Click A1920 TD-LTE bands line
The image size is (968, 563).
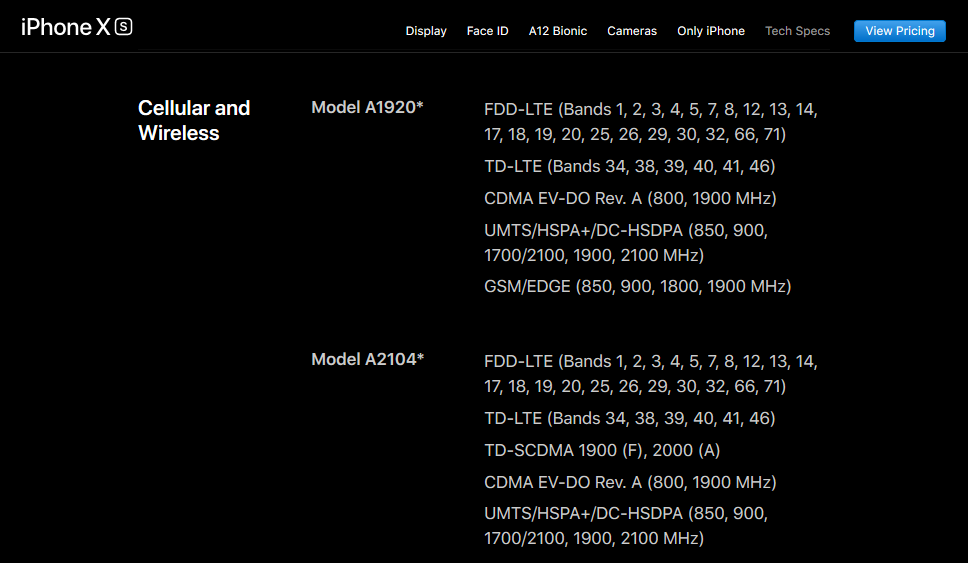(x=630, y=166)
